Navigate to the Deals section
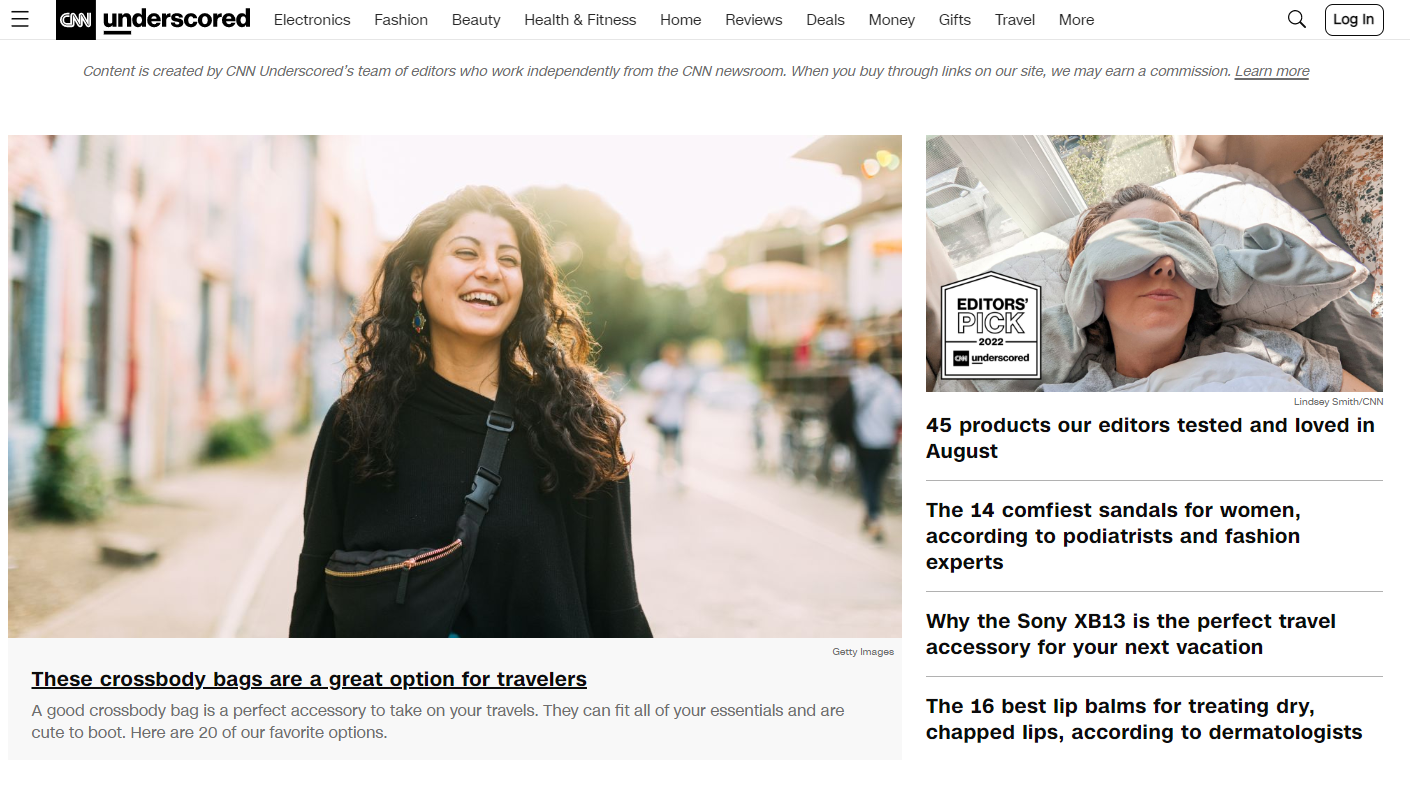1410x795 pixels. point(825,20)
